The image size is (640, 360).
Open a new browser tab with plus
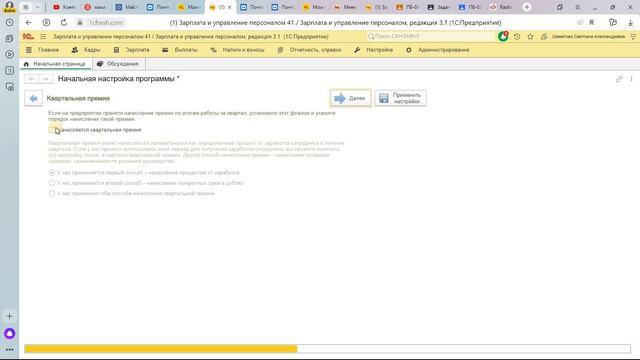[527, 7]
